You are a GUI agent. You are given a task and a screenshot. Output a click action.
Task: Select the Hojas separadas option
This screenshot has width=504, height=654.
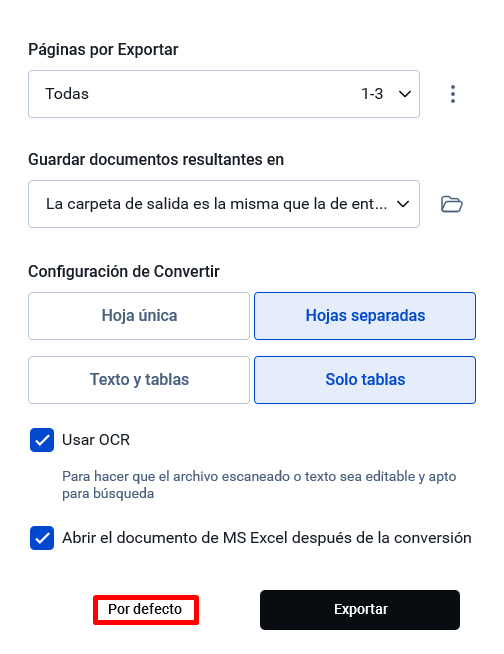pyautogui.click(x=365, y=316)
